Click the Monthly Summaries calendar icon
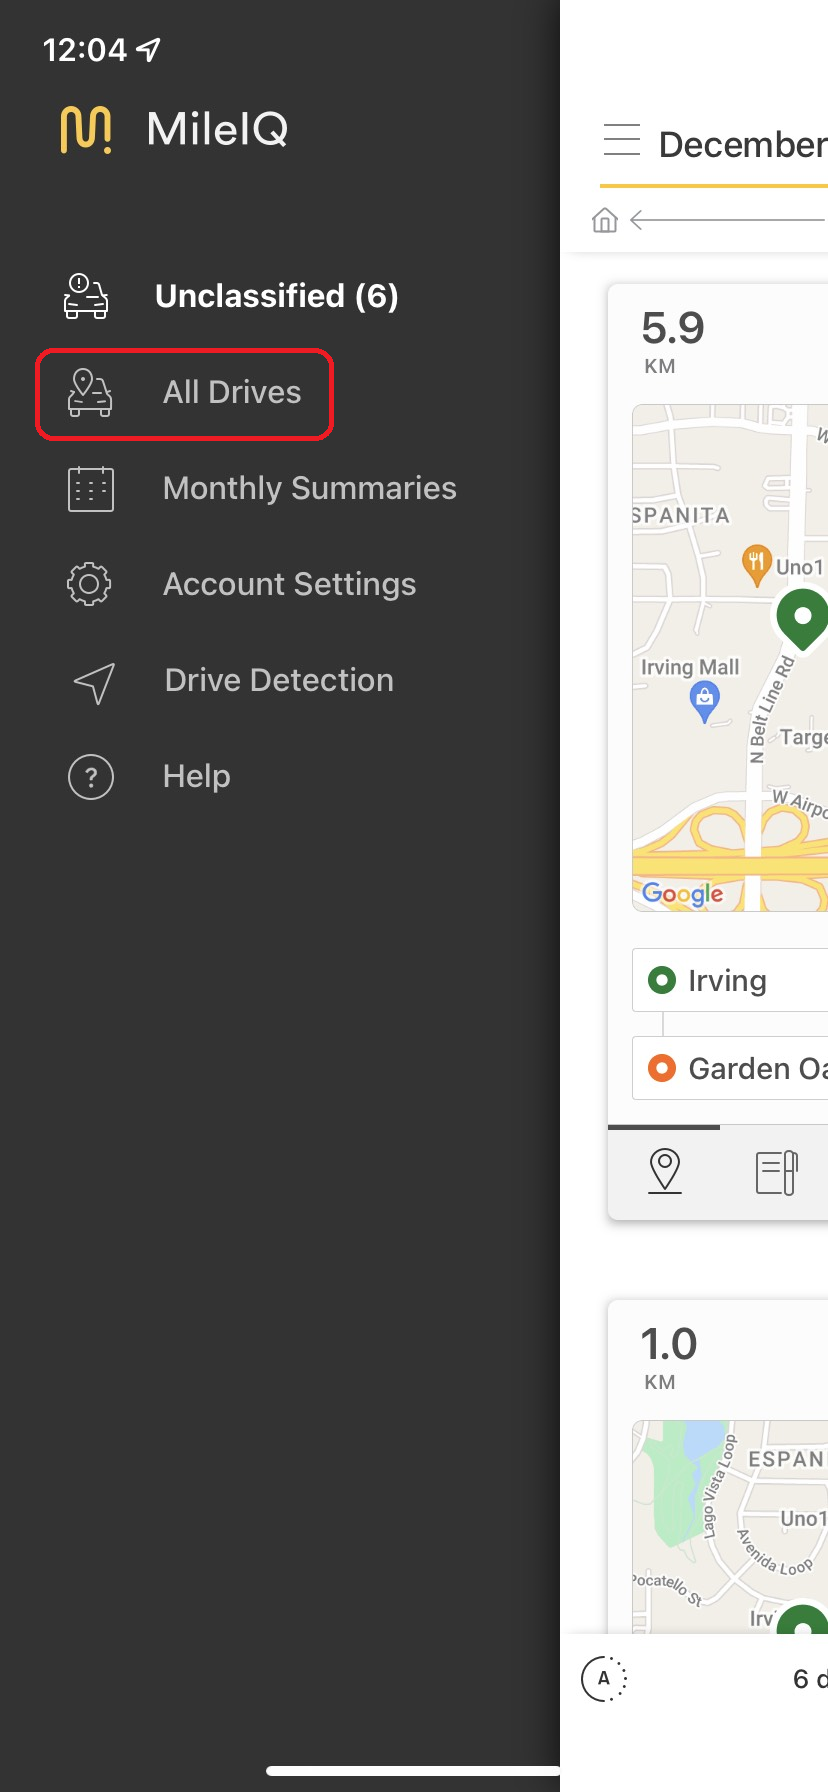Image resolution: width=828 pixels, height=1792 pixels. [91, 489]
